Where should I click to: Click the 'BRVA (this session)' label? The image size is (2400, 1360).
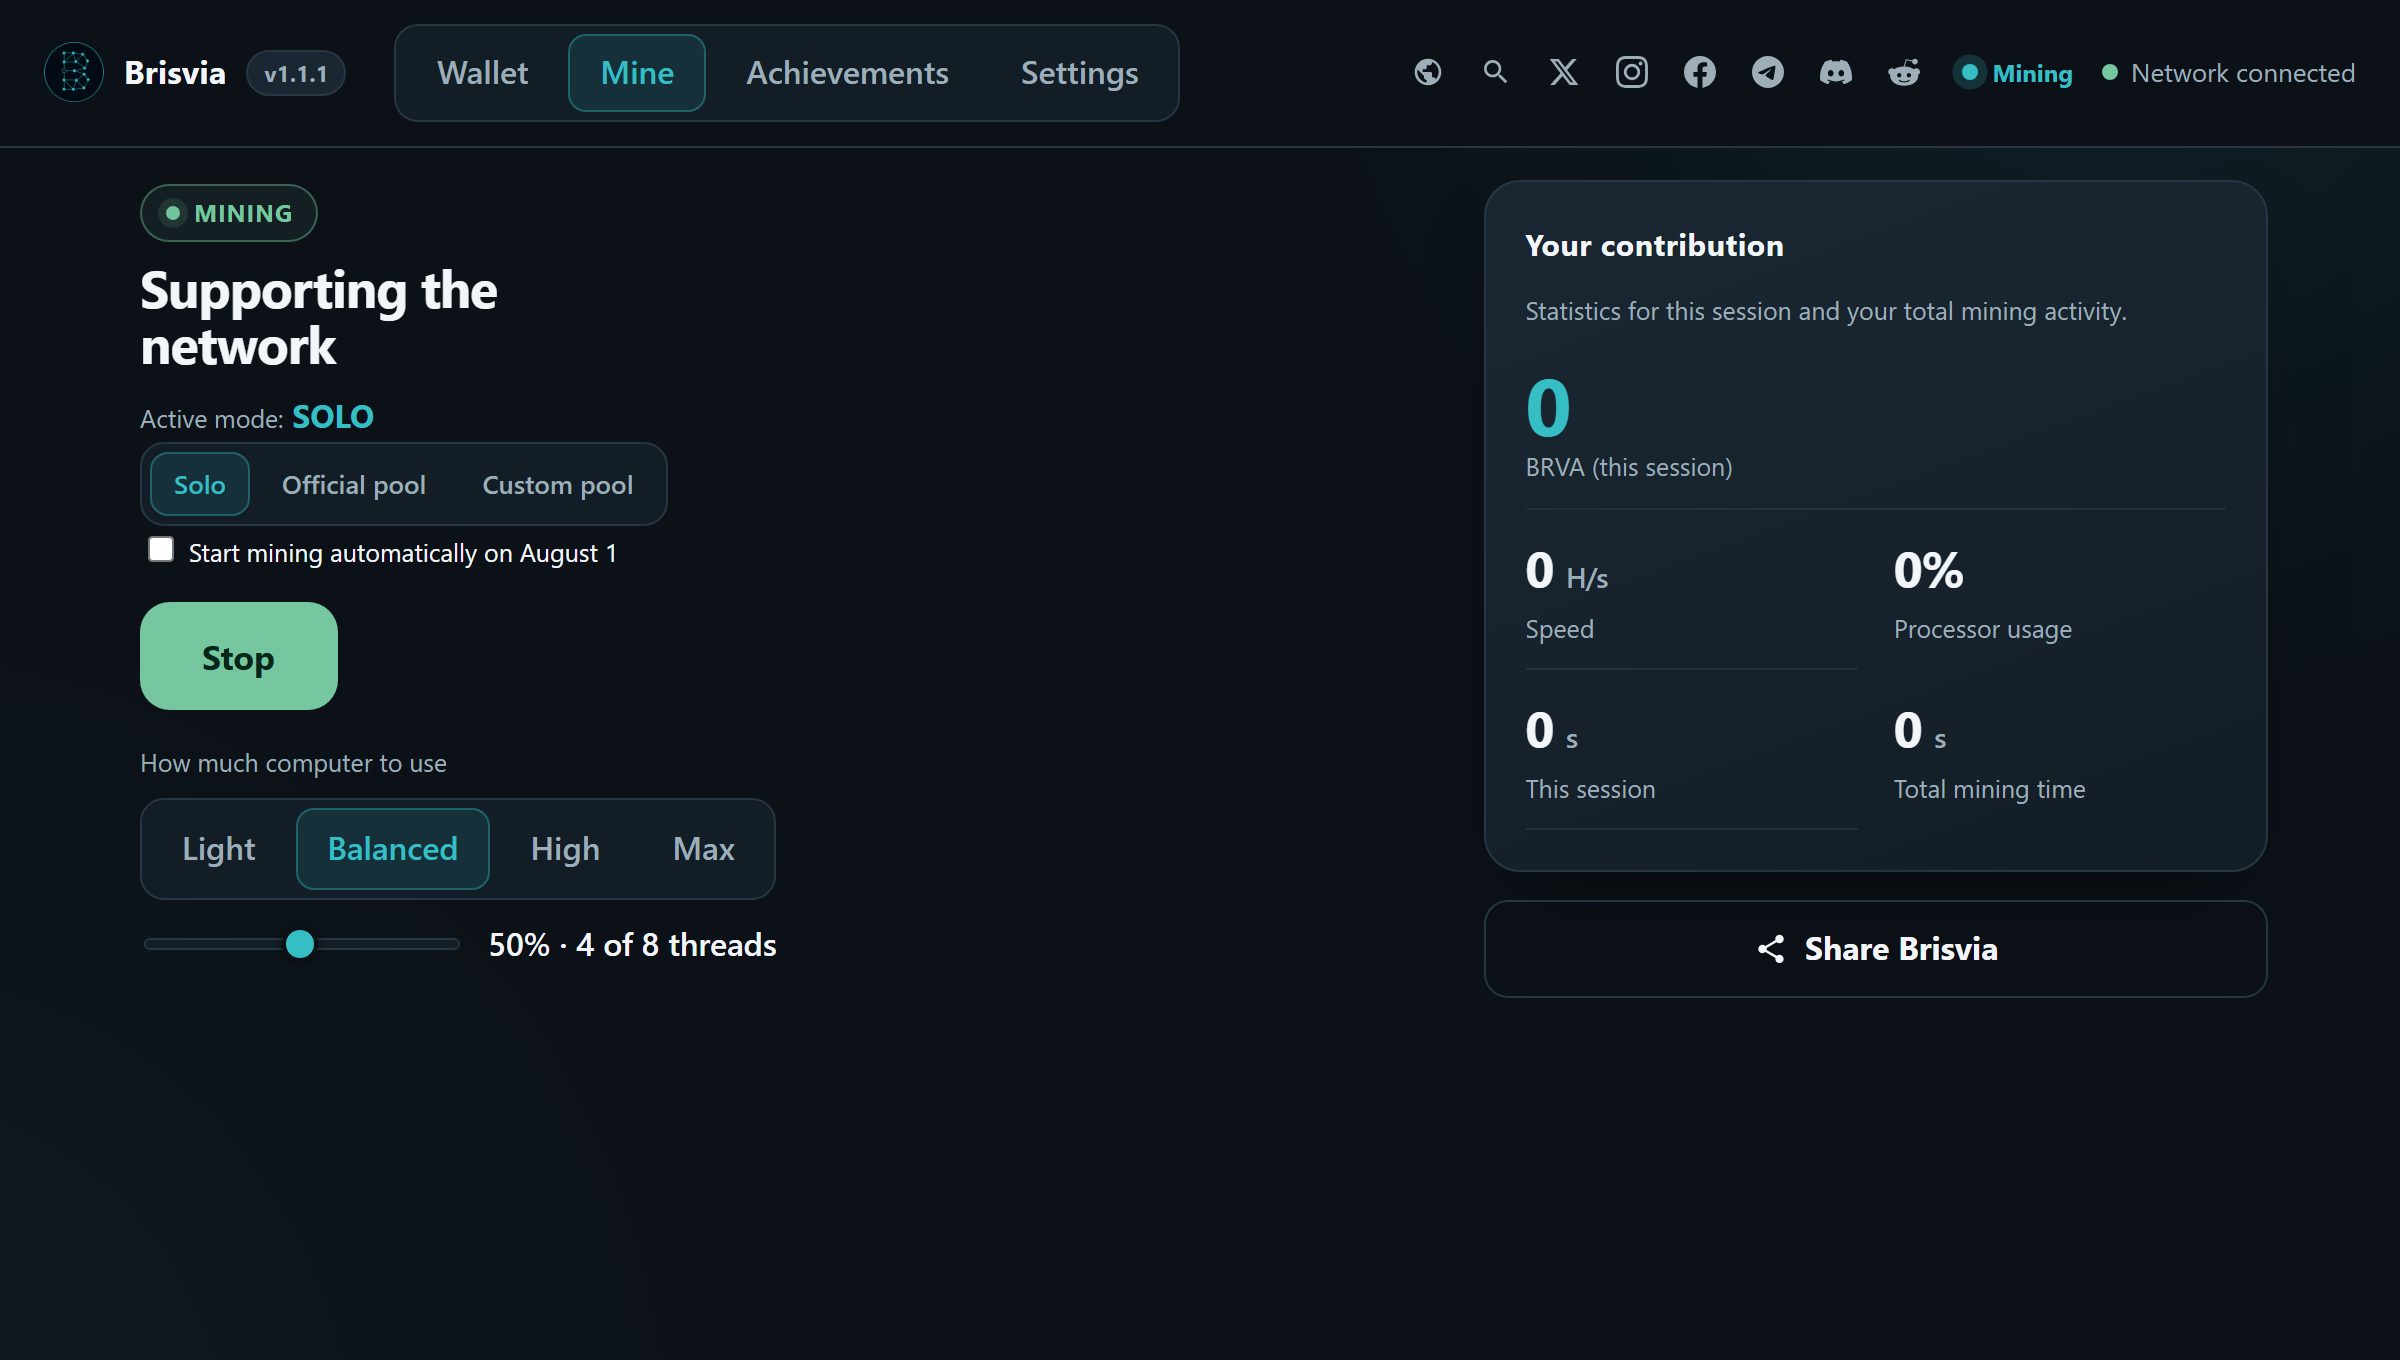[x=1629, y=467]
